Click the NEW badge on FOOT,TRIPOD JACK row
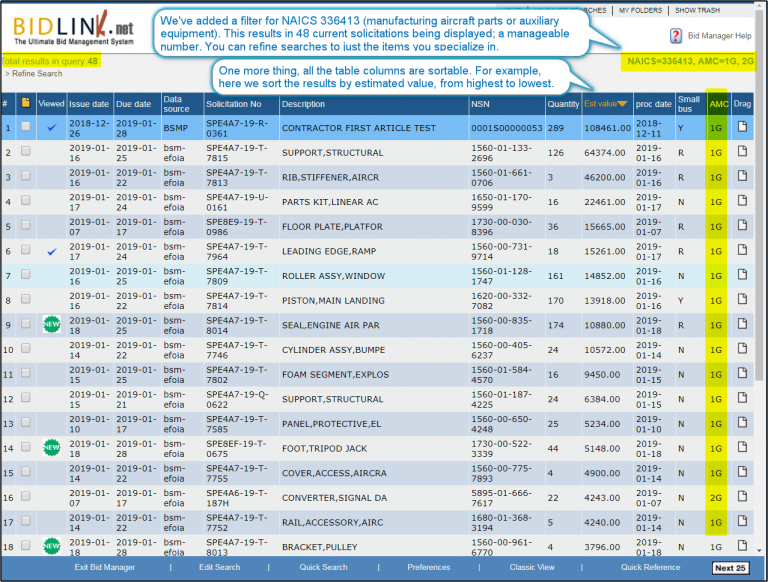This screenshot has width=768, height=582. point(51,447)
